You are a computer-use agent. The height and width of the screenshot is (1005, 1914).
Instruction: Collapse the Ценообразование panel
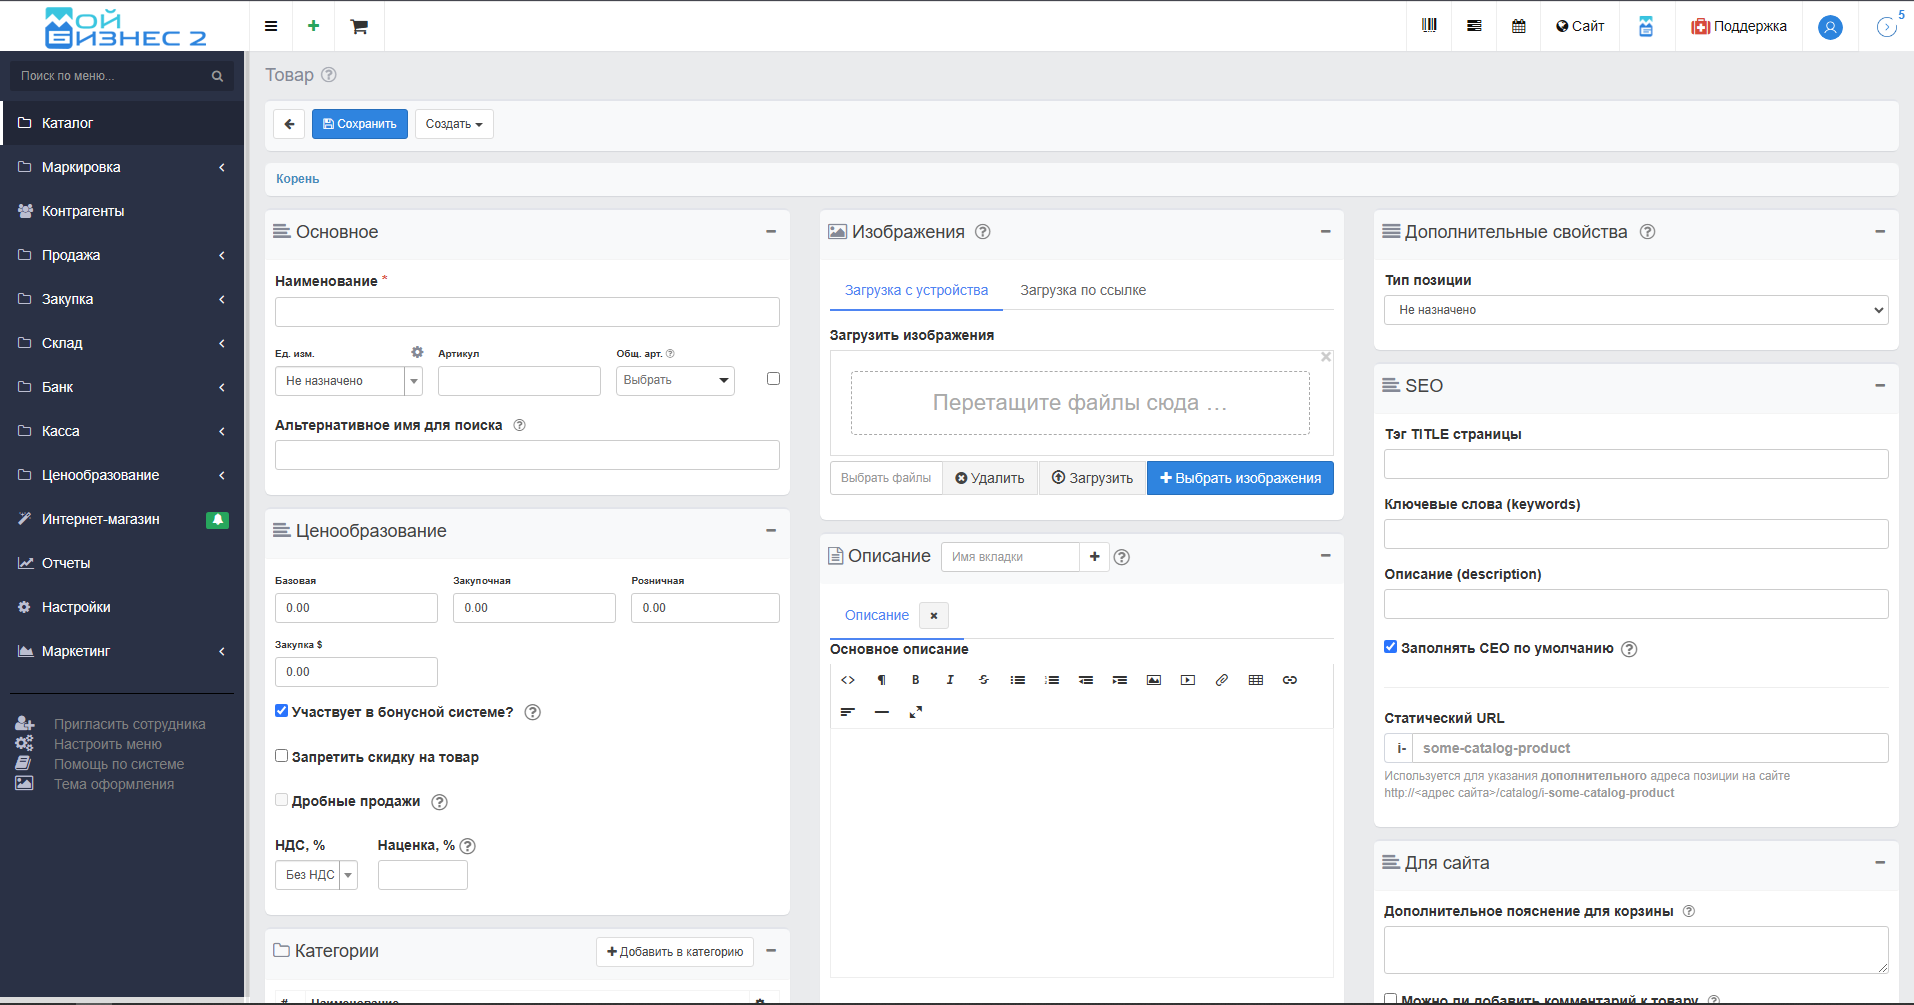[771, 531]
